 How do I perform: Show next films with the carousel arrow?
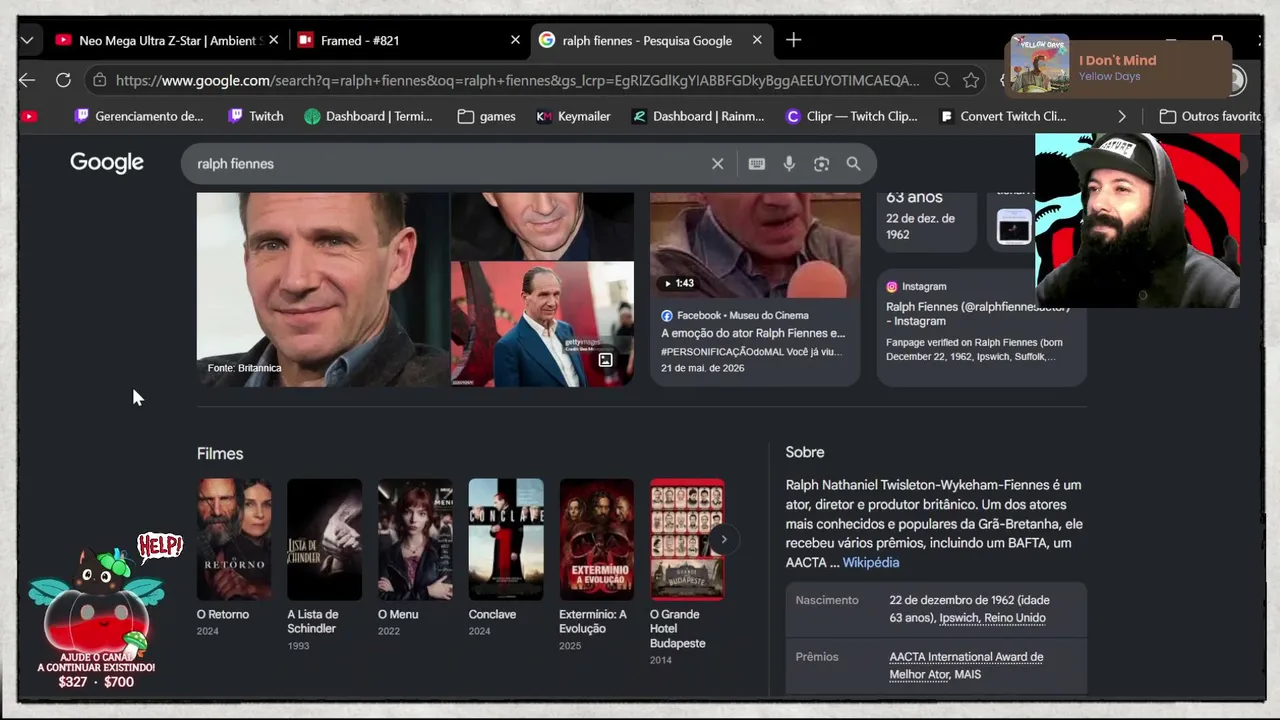(x=724, y=540)
